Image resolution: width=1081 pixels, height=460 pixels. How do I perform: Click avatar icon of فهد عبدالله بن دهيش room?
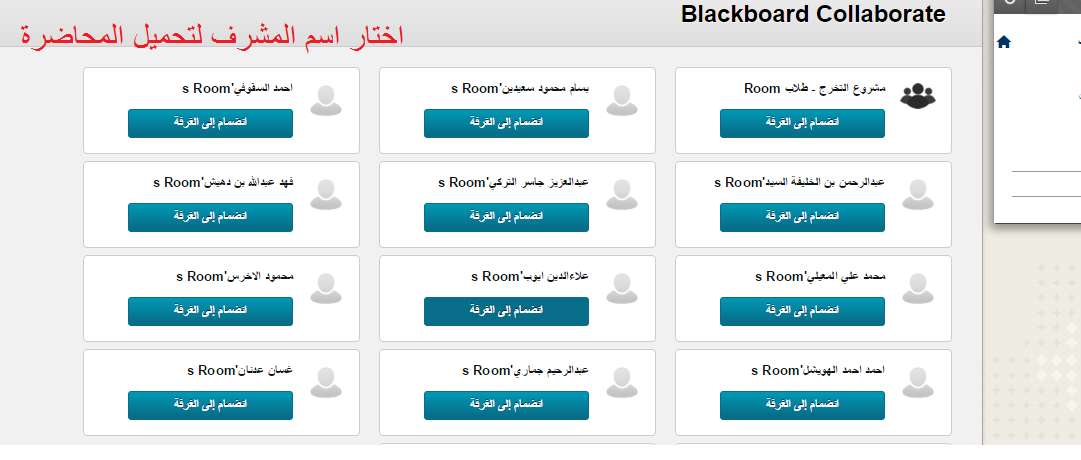(325, 194)
